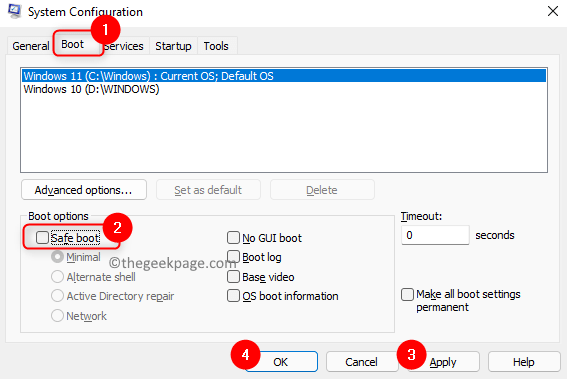Check Make all boot settings permanent

click(x=408, y=294)
